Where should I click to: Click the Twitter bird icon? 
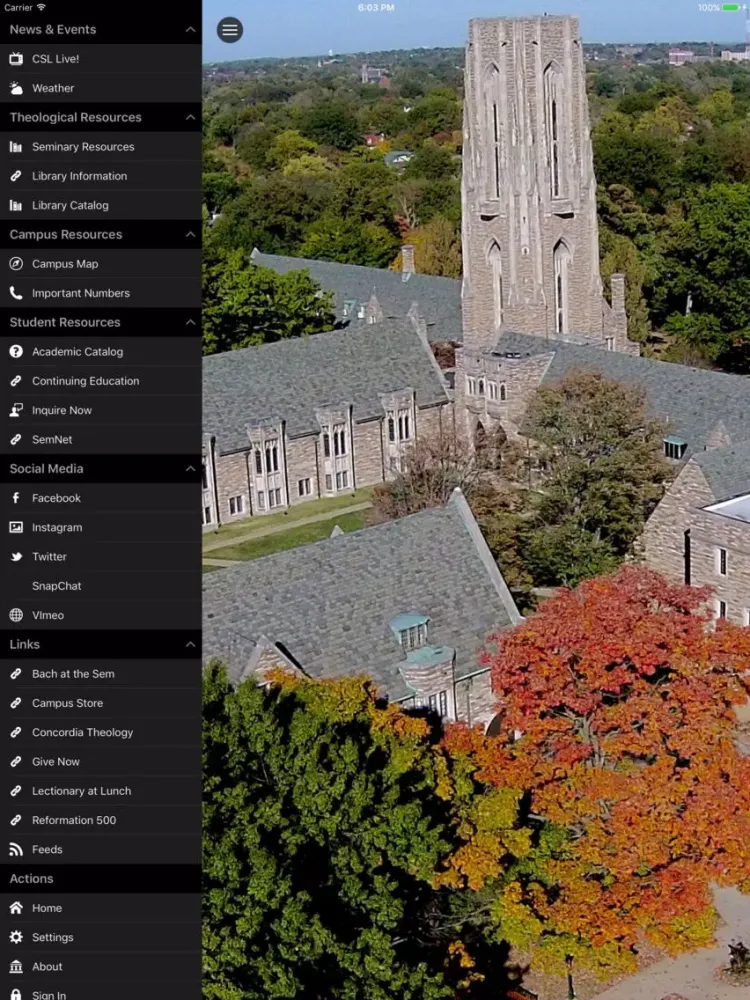[x=16, y=557]
